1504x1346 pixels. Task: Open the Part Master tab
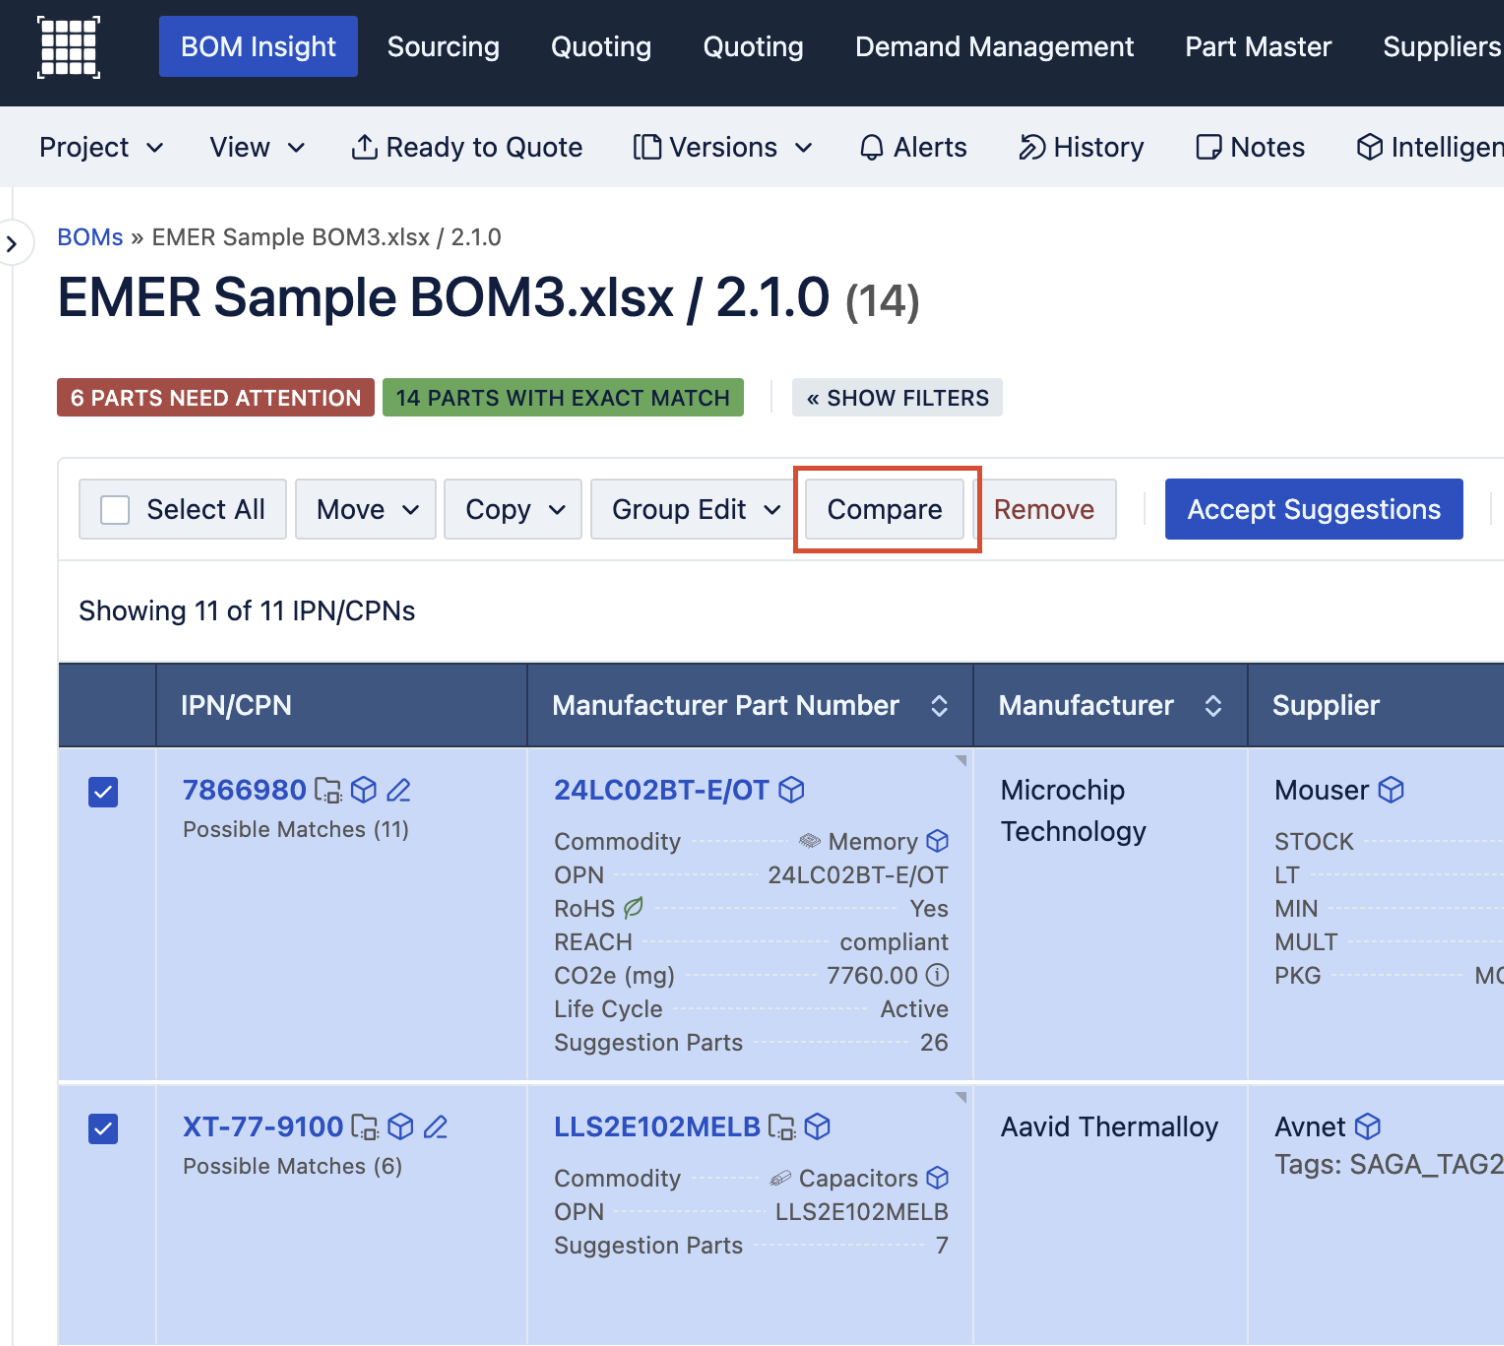[1257, 47]
